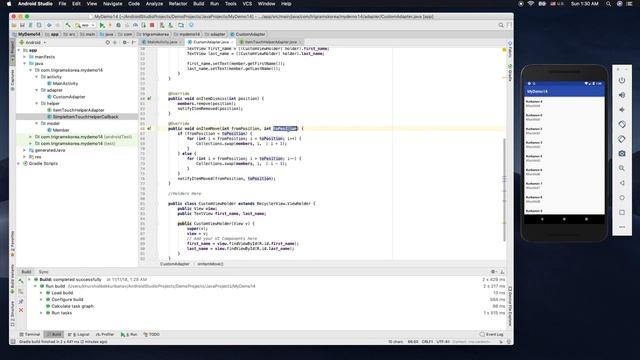Open the Event Log
640x360 pixels.
(x=492, y=334)
